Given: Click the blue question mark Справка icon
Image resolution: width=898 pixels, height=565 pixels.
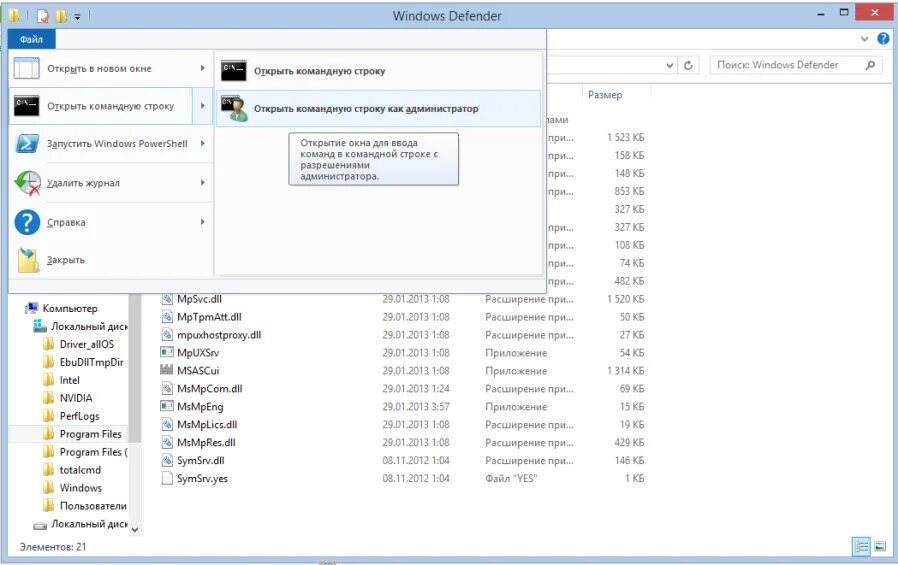Looking at the screenshot, I should click(x=27, y=222).
